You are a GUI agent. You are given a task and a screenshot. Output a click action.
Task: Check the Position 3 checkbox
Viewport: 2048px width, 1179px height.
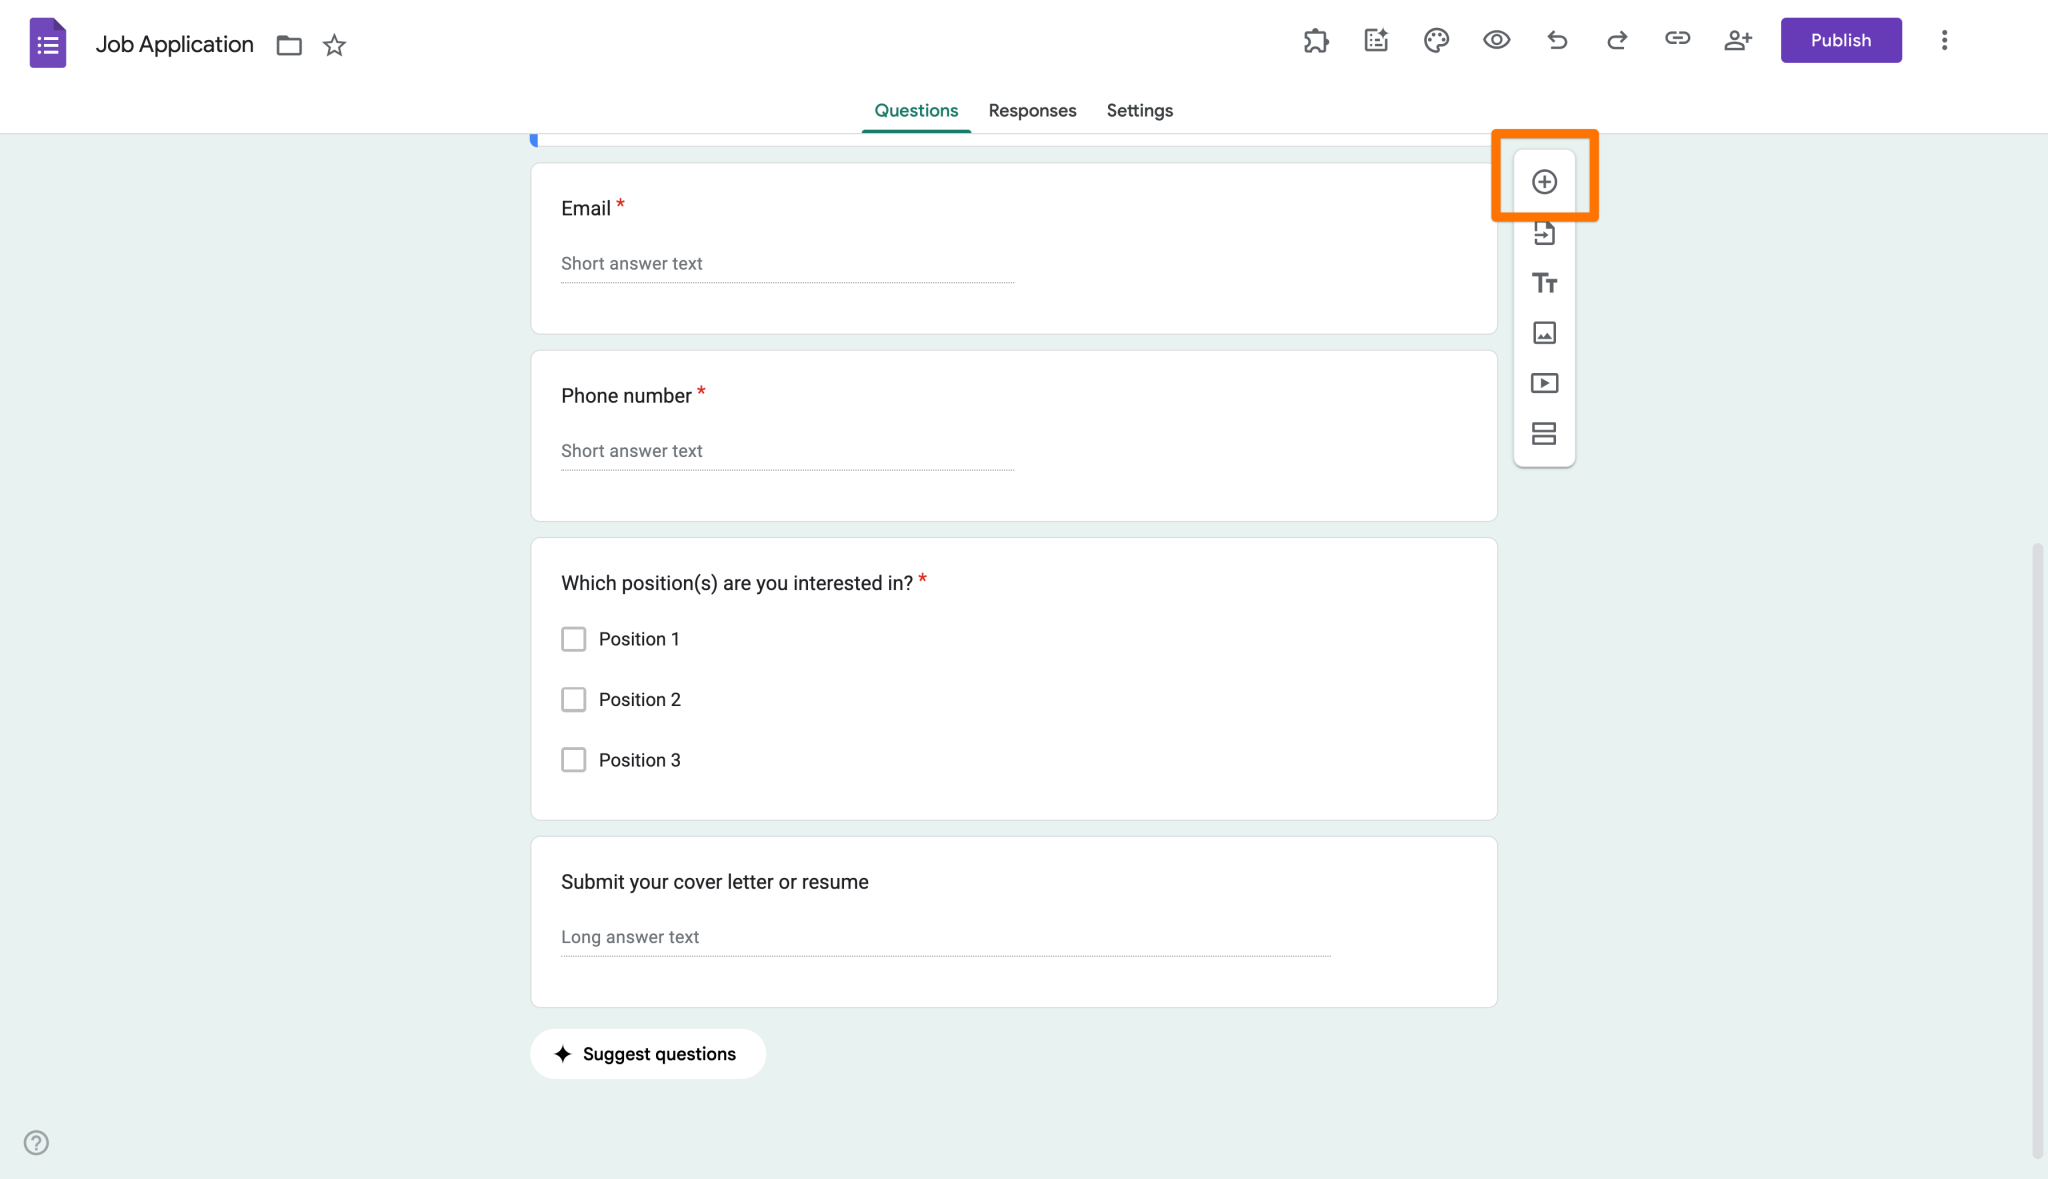[573, 759]
